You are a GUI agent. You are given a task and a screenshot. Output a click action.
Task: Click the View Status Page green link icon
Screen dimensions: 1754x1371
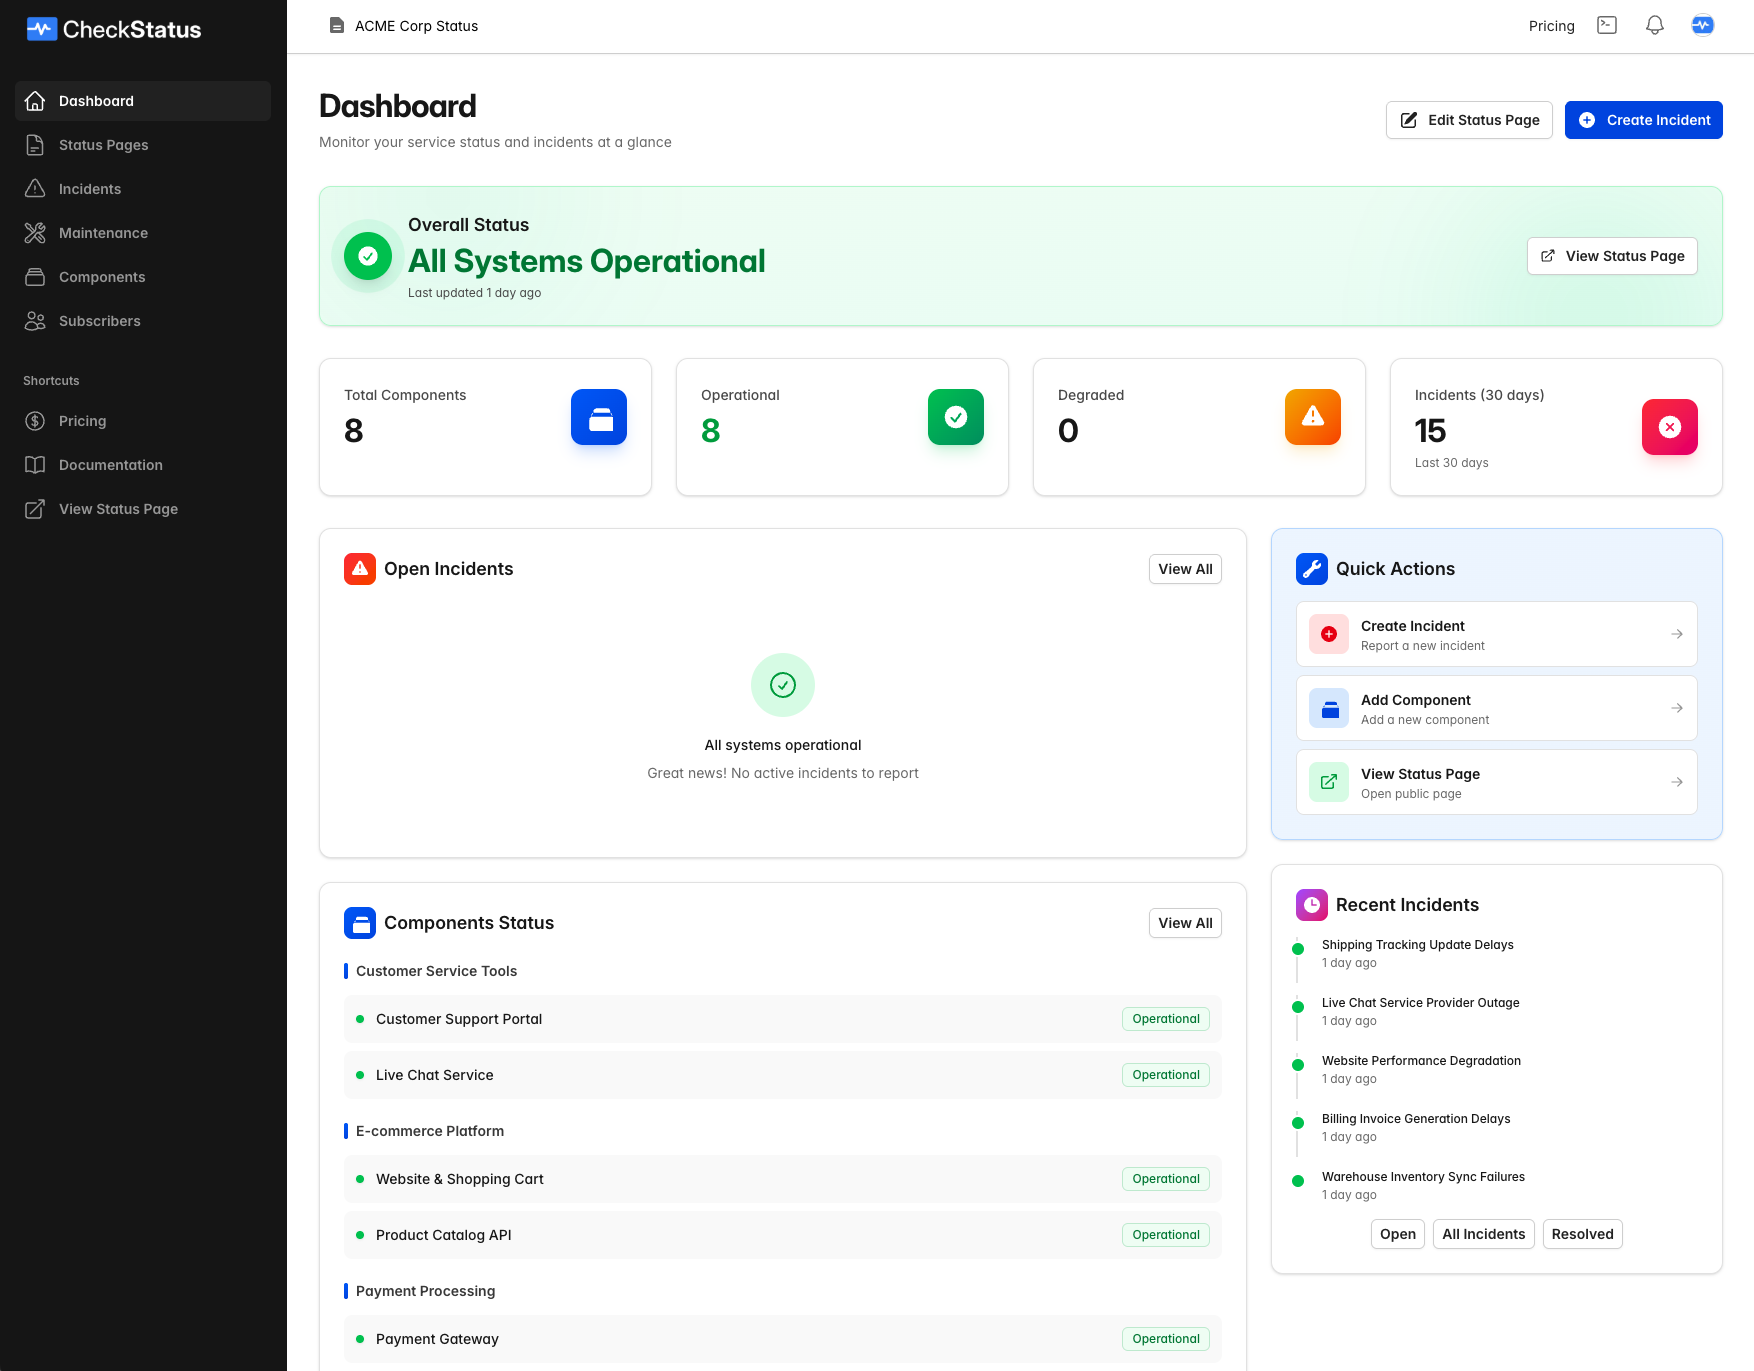(x=1329, y=782)
